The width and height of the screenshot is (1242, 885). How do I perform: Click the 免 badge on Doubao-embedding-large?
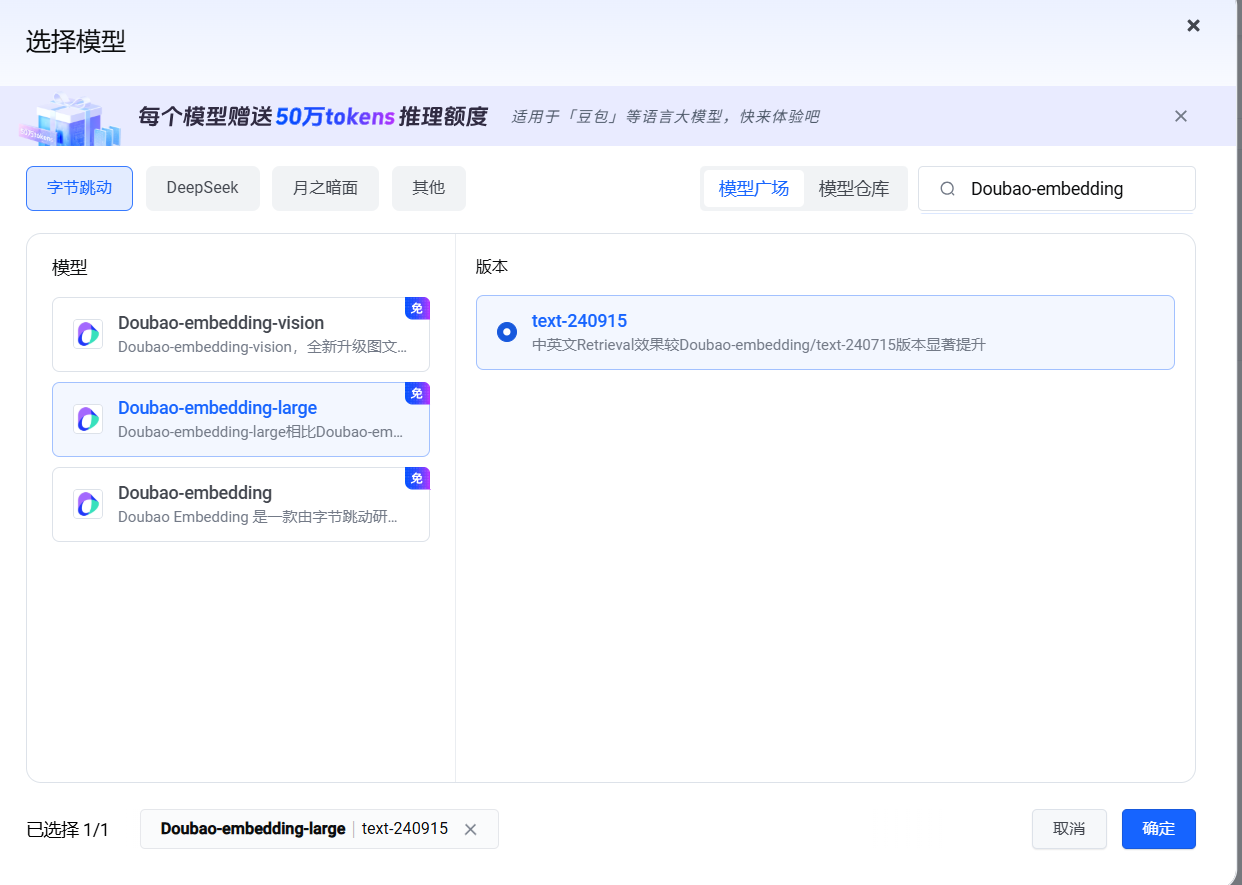pos(417,393)
